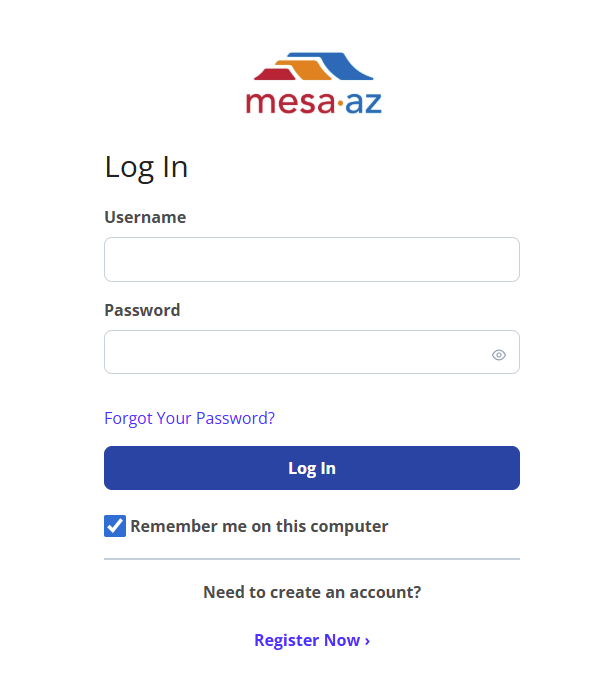Focus the Username input field
Image resolution: width=604 pixels, height=688 pixels.
click(312, 259)
